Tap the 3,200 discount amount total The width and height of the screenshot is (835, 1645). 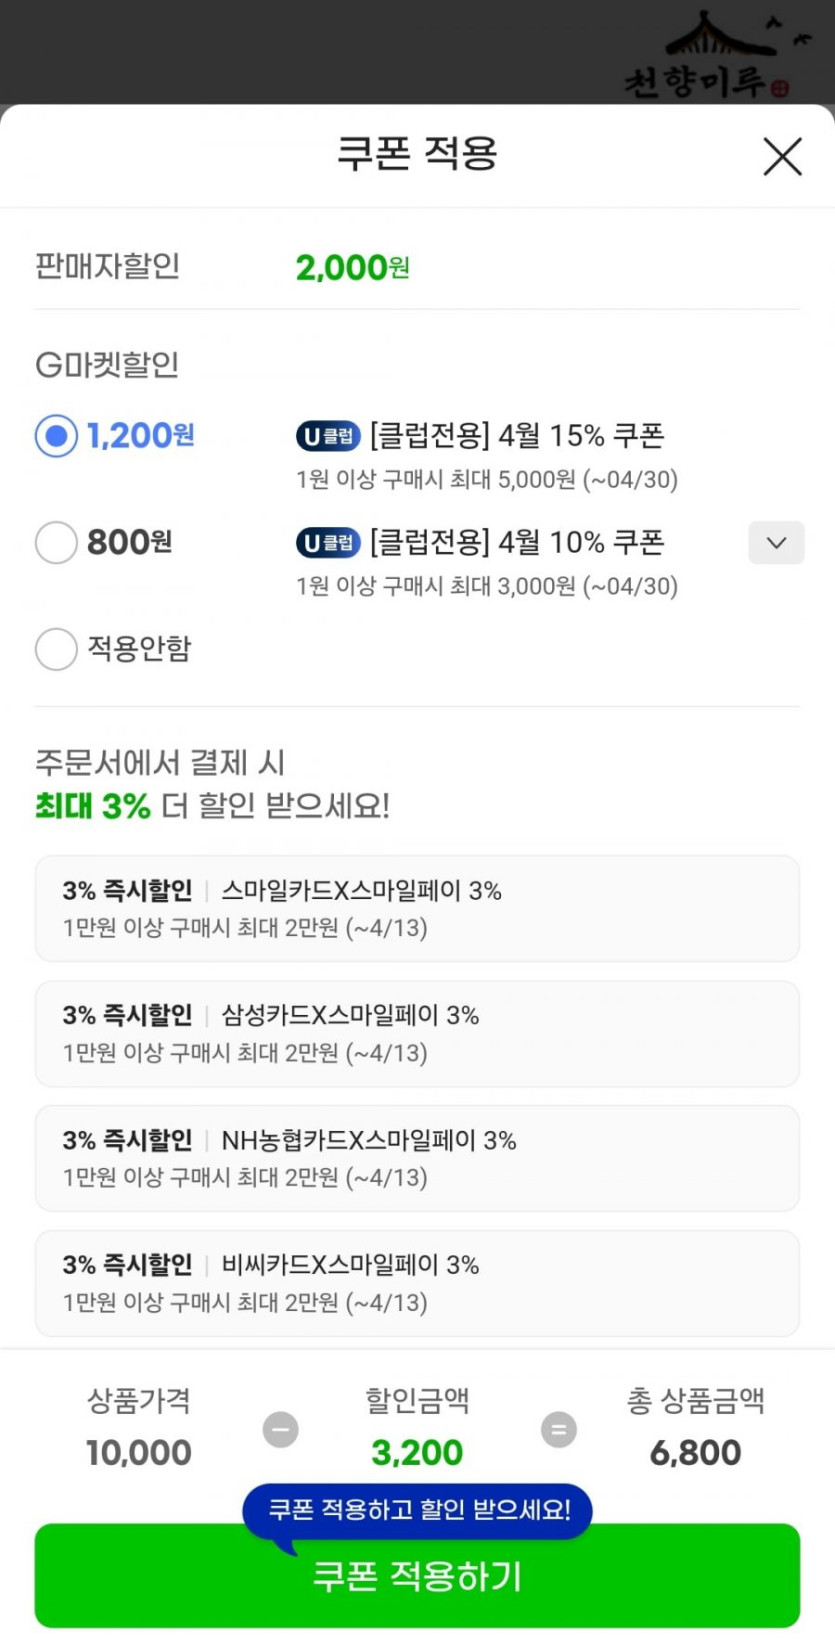(417, 1452)
